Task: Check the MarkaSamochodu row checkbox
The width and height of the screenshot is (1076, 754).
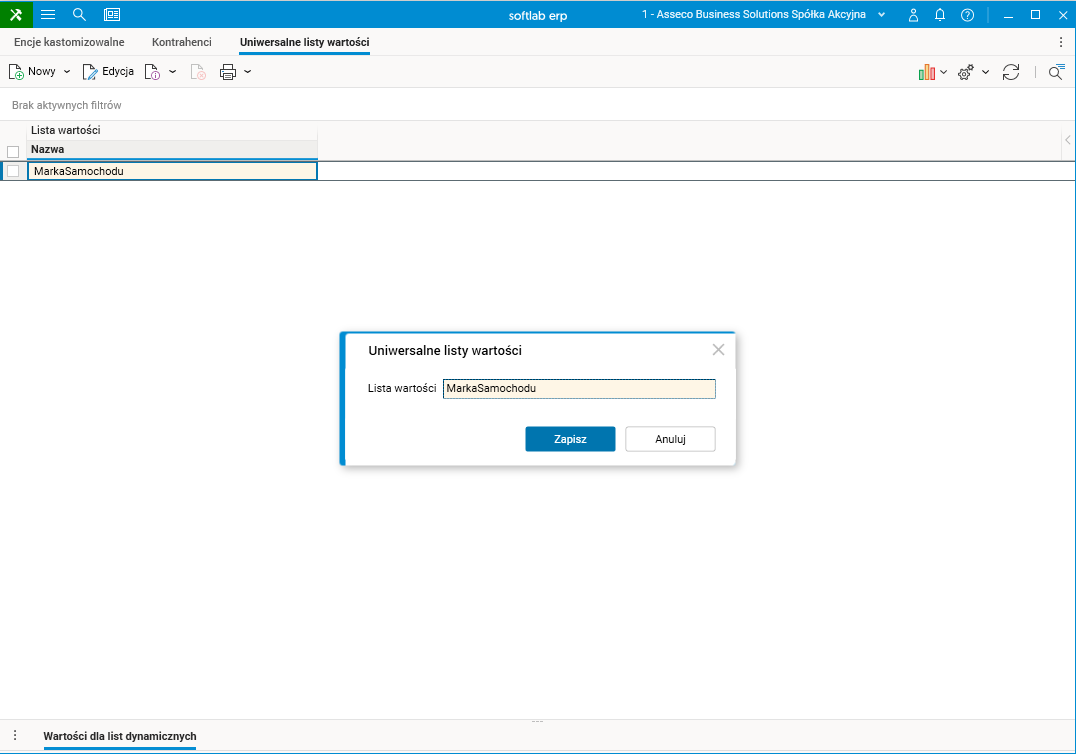Action: click(x=13, y=171)
